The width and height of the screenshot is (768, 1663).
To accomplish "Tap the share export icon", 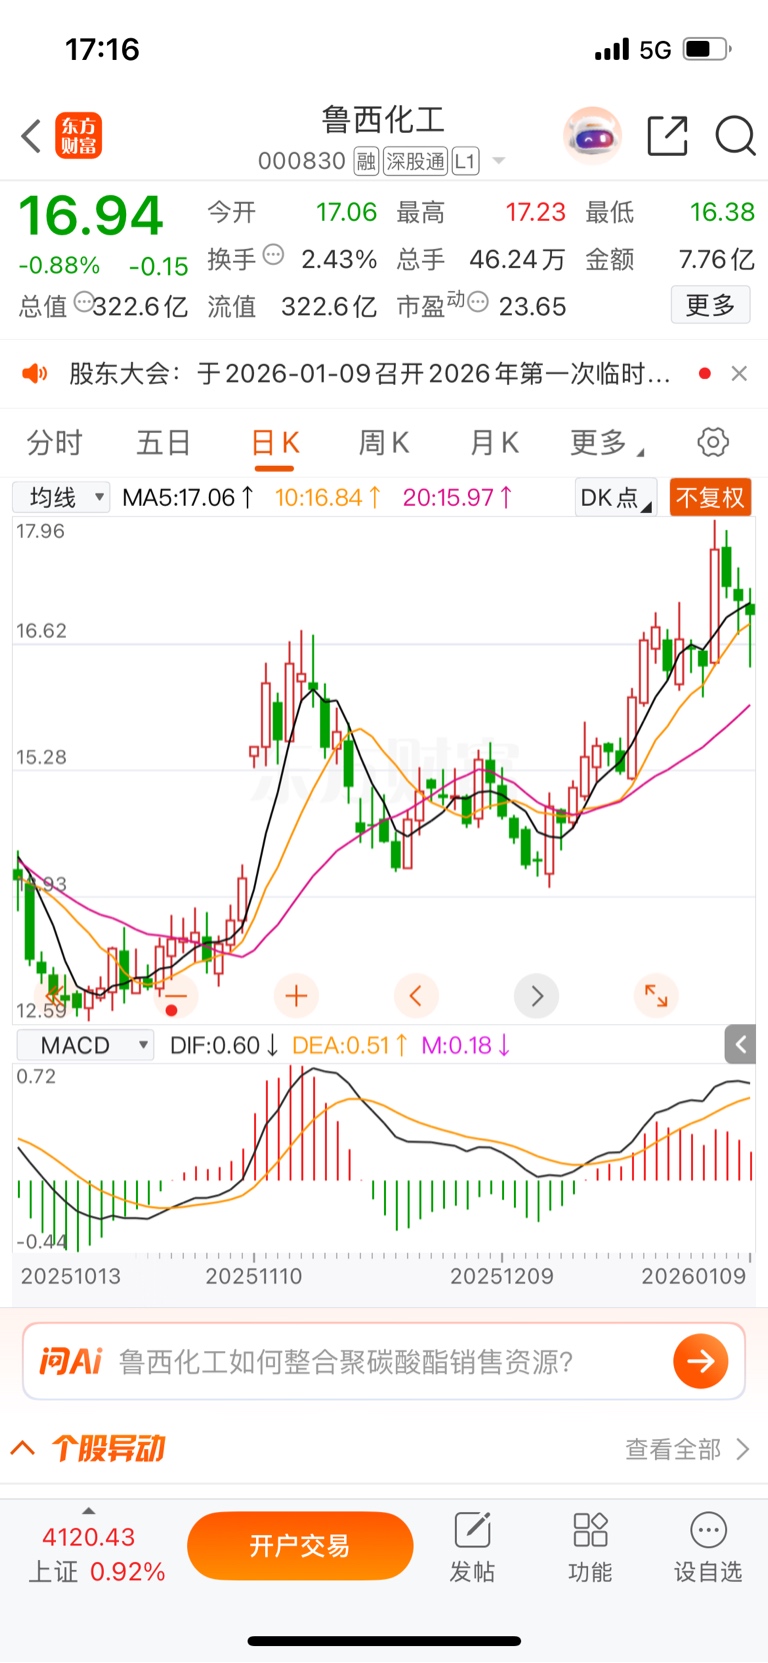I will [667, 136].
